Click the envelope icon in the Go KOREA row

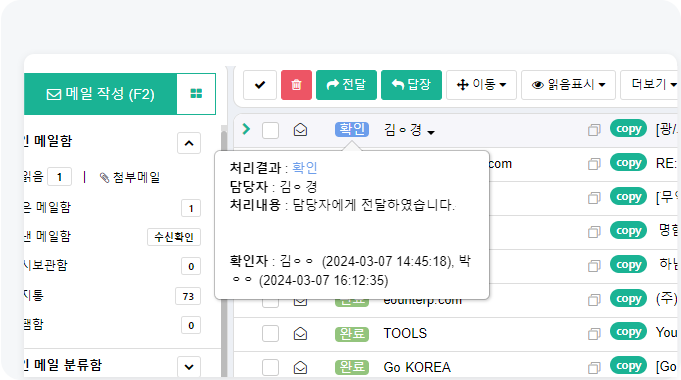301,367
